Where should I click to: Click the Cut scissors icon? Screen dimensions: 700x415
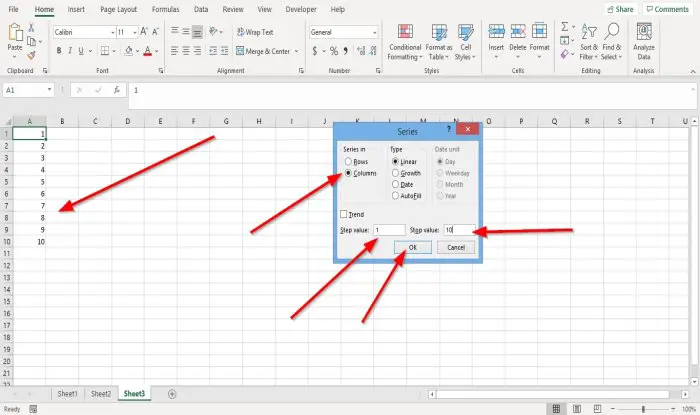(31, 28)
